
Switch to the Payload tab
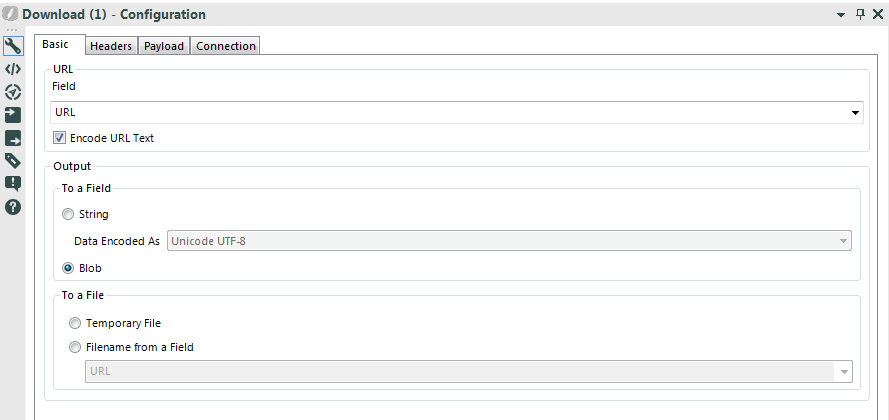pyautogui.click(x=164, y=46)
